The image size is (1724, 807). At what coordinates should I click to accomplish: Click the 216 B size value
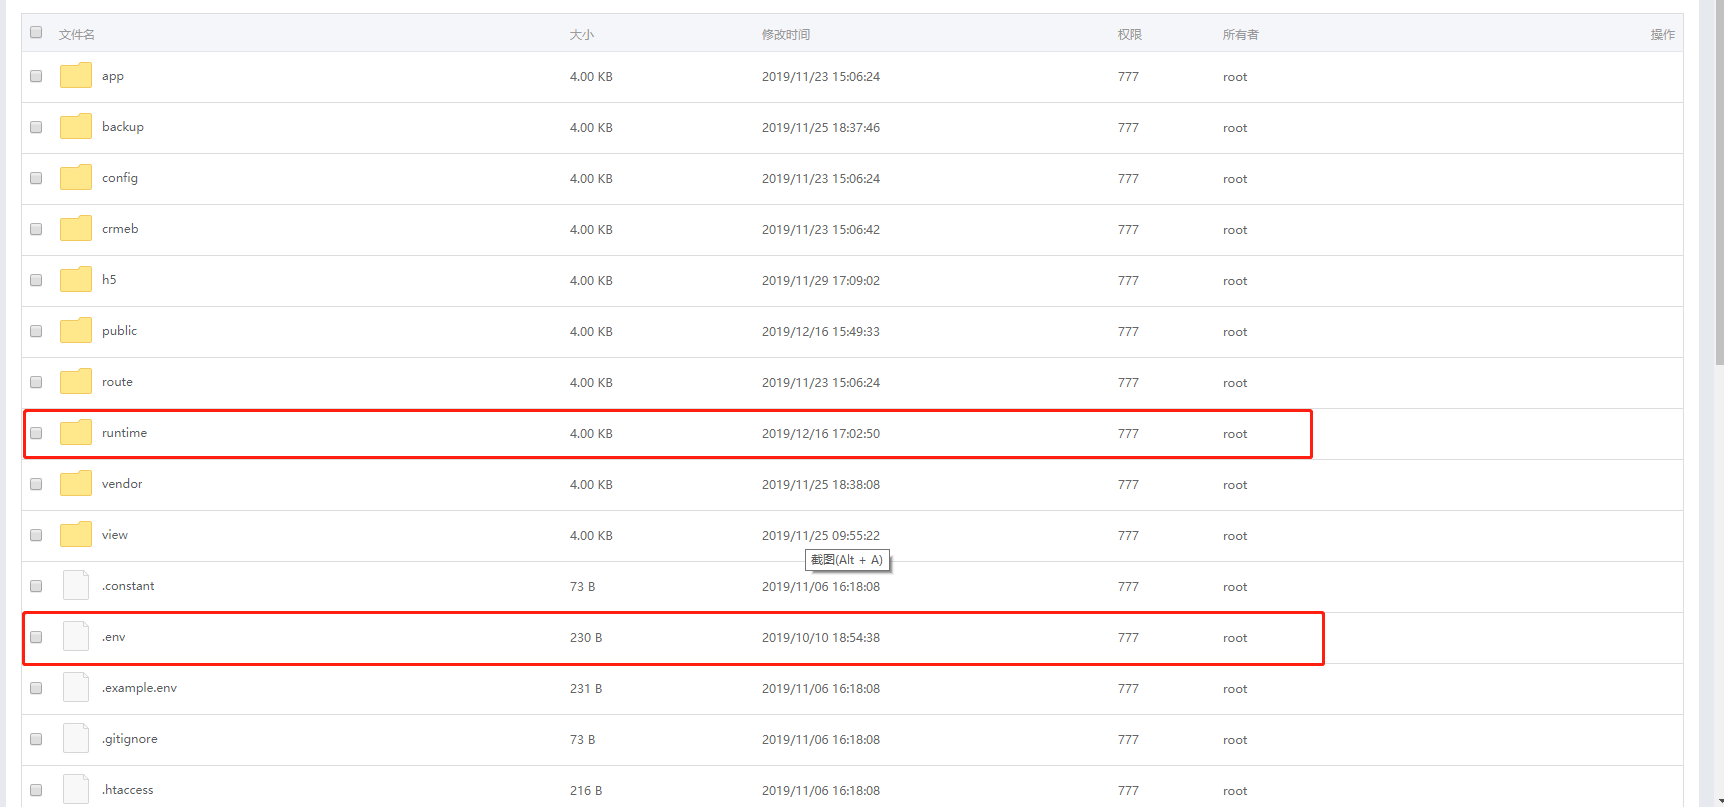pyautogui.click(x=586, y=791)
